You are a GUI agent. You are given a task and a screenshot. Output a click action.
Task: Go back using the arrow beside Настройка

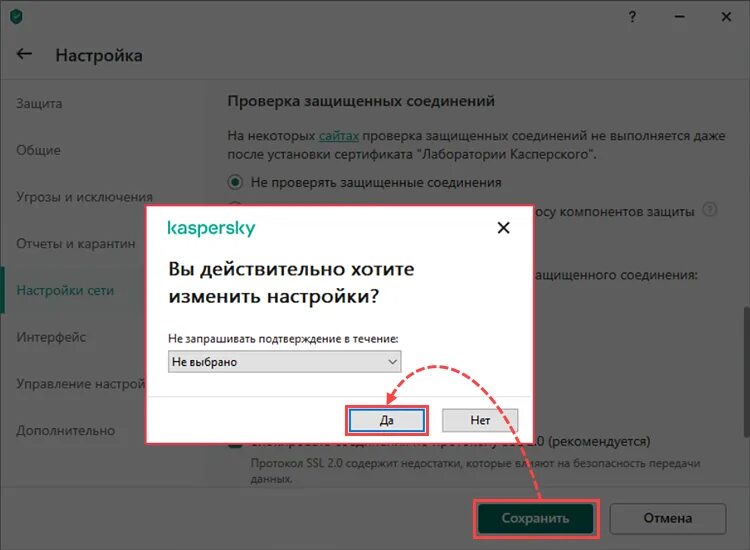click(24, 54)
